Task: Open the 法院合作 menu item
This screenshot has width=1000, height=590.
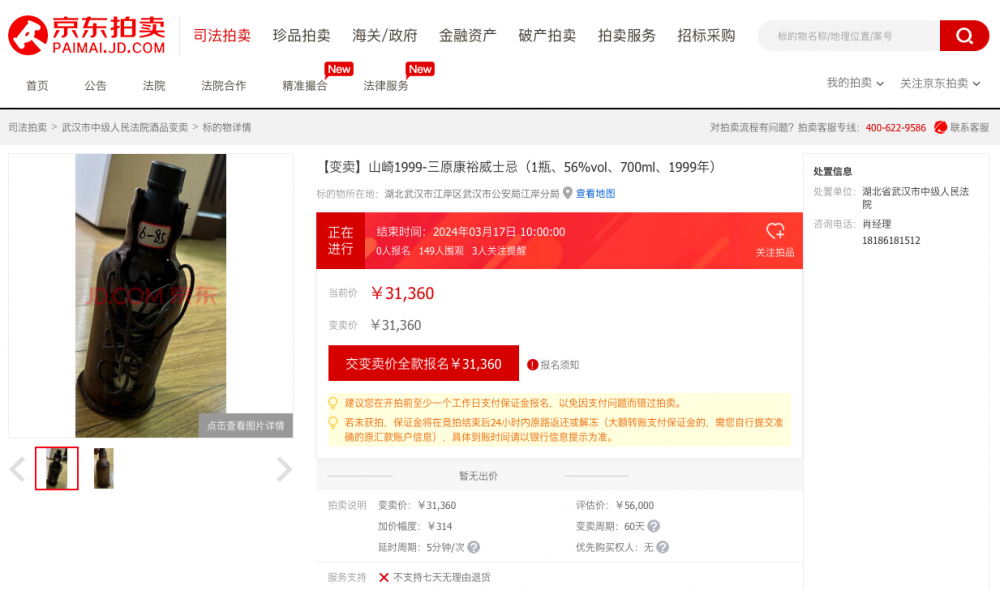Action: (224, 85)
